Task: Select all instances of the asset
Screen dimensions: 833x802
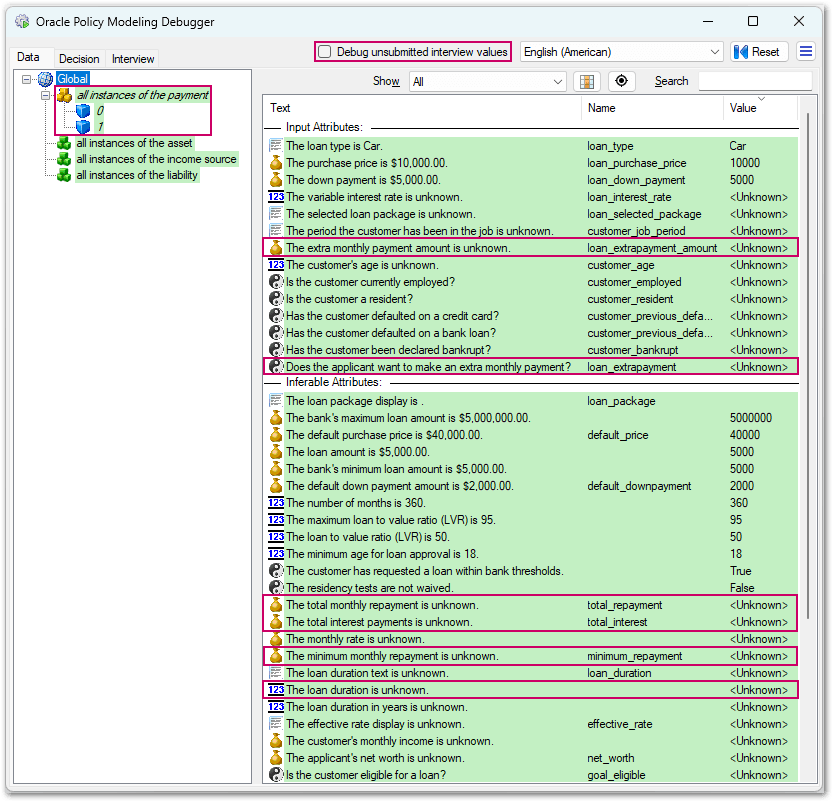Action: pyautogui.click(x=134, y=143)
